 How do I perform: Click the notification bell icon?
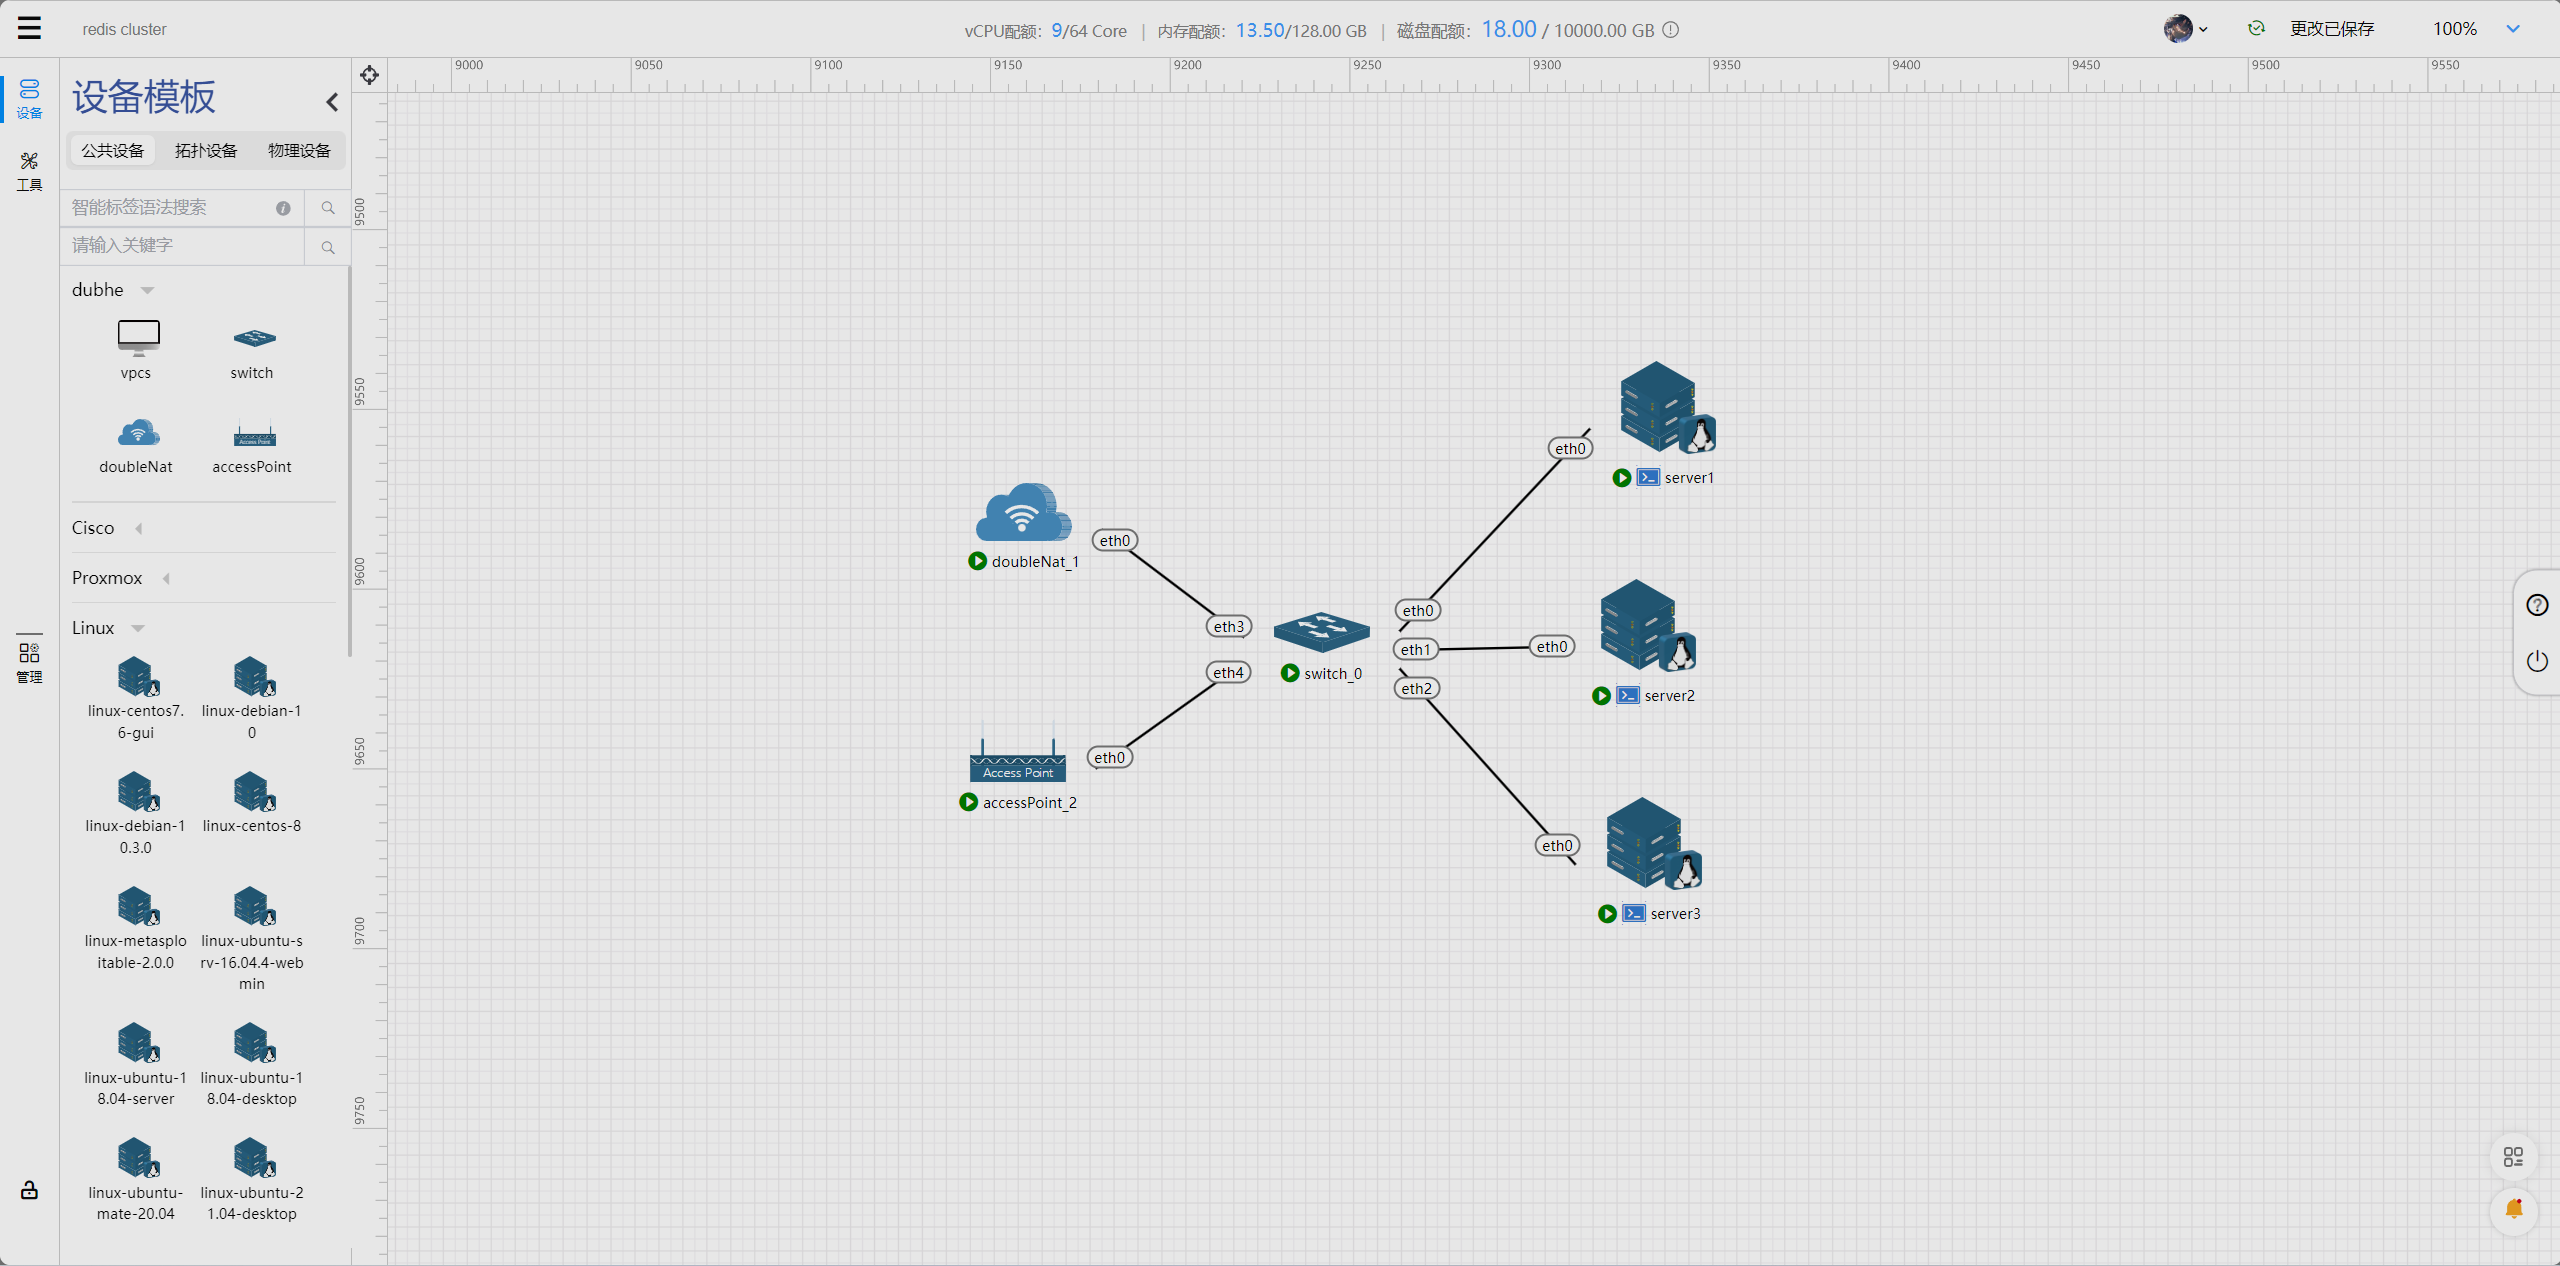(2513, 1210)
